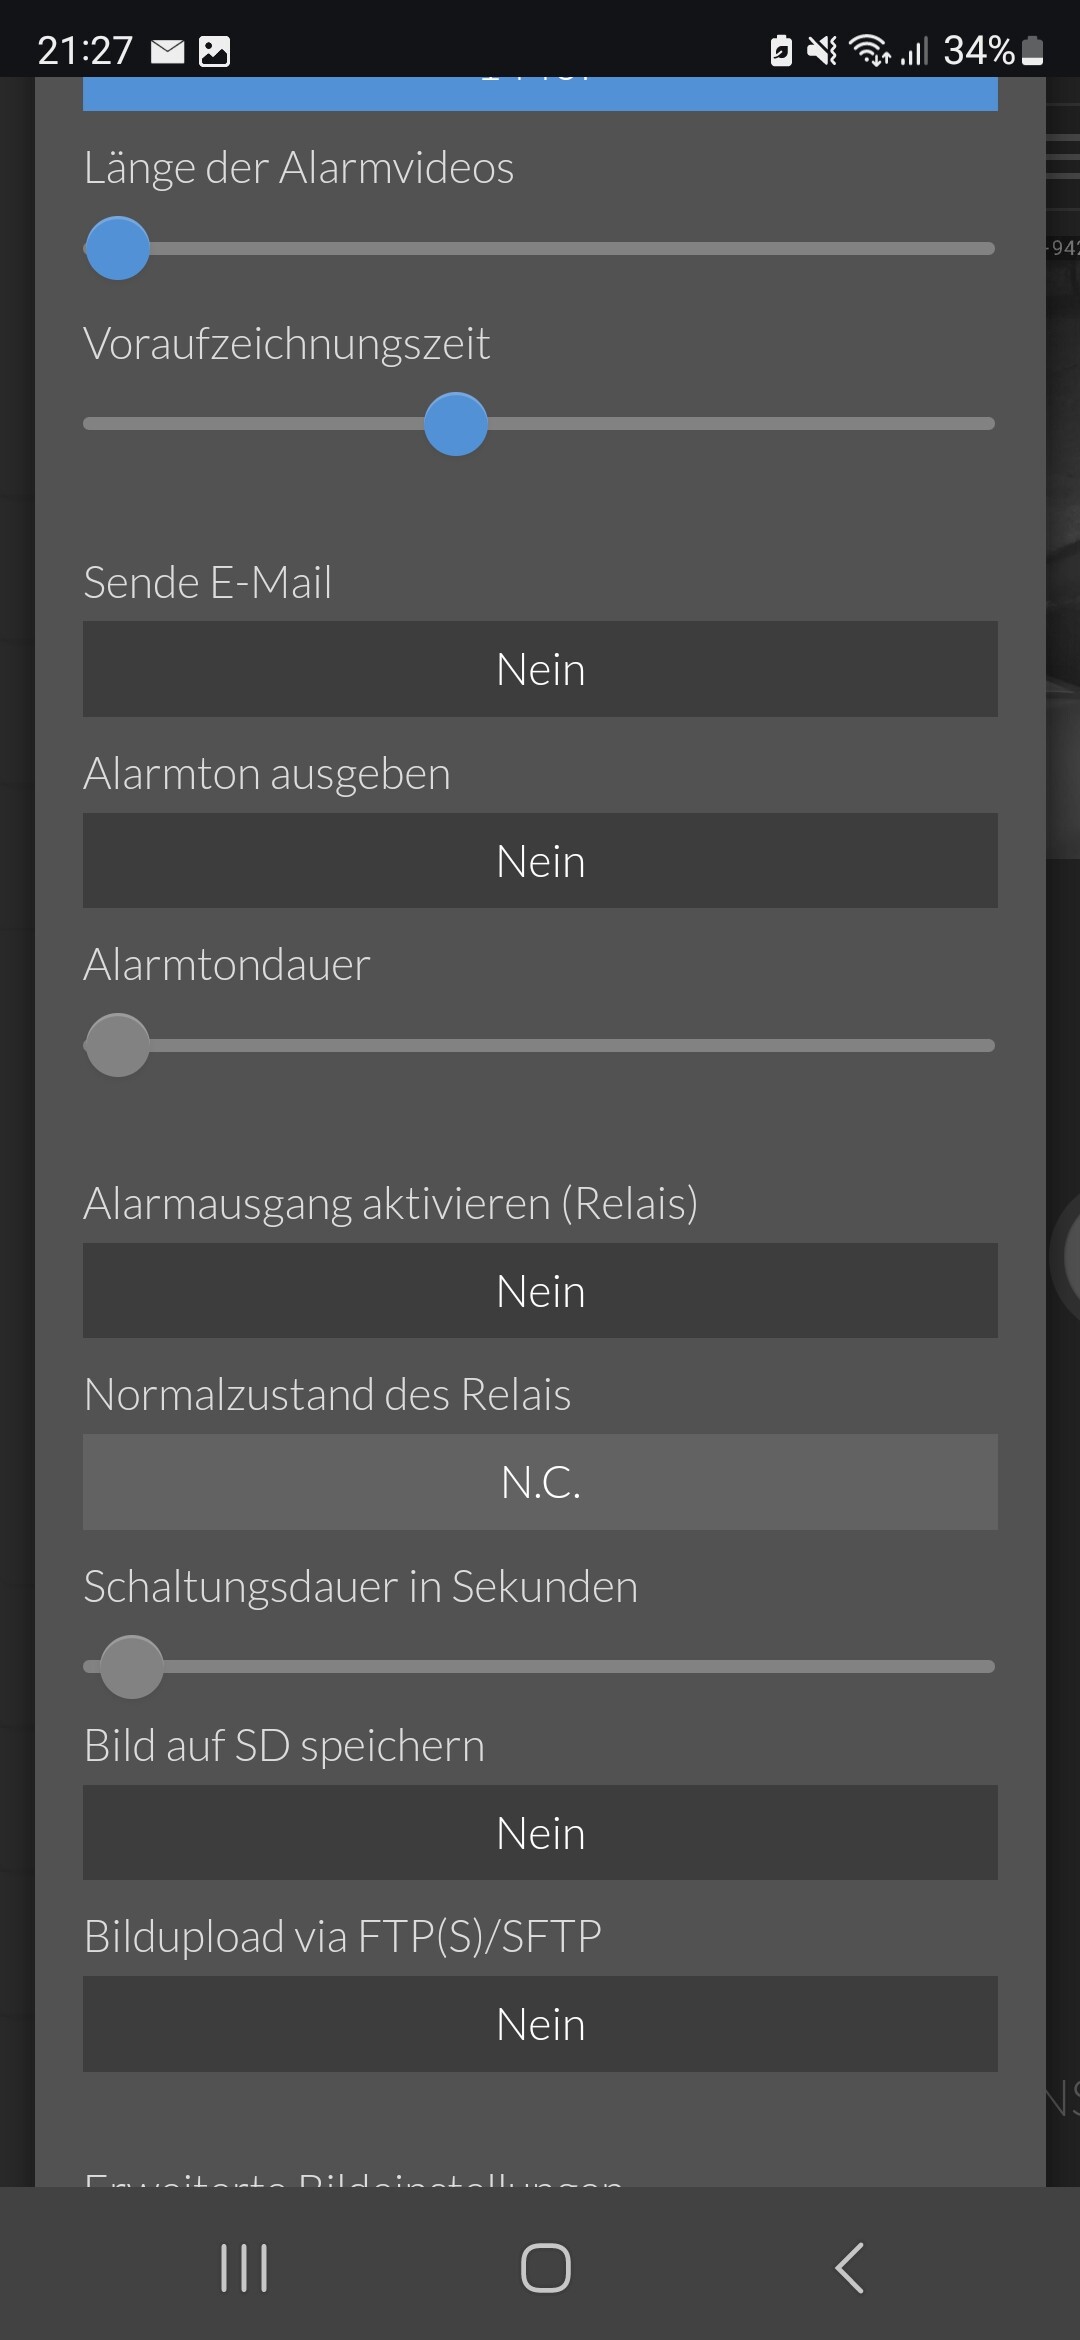Click the Voraufzeichnungszeit slider handle
The width and height of the screenshot is (1080, 2340).
coord(456,424)
